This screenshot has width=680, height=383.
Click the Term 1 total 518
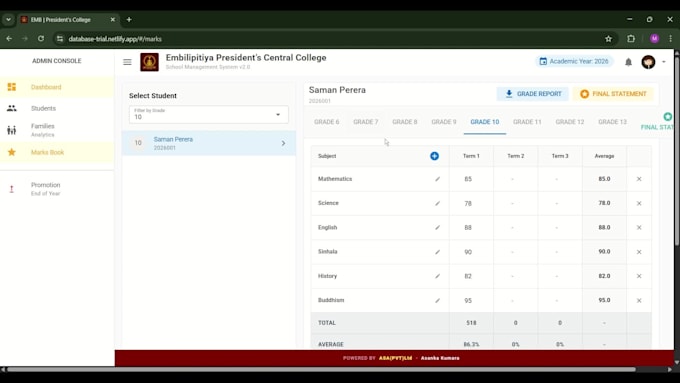click(471, 323)
